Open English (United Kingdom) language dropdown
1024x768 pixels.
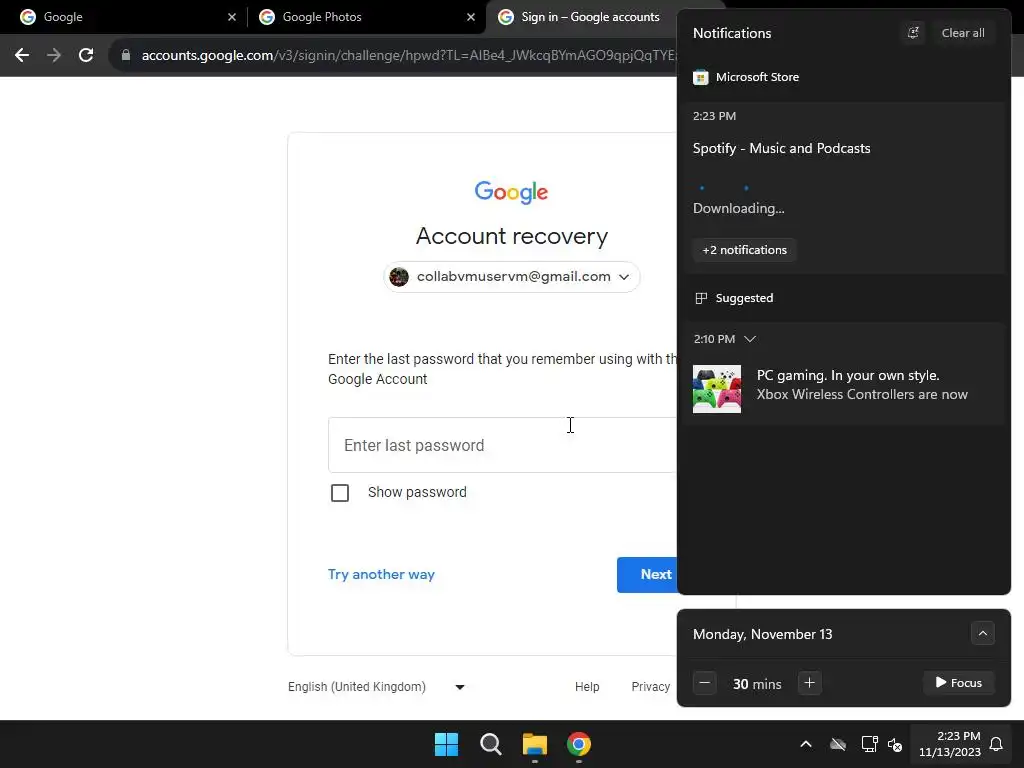click(376, 687)
